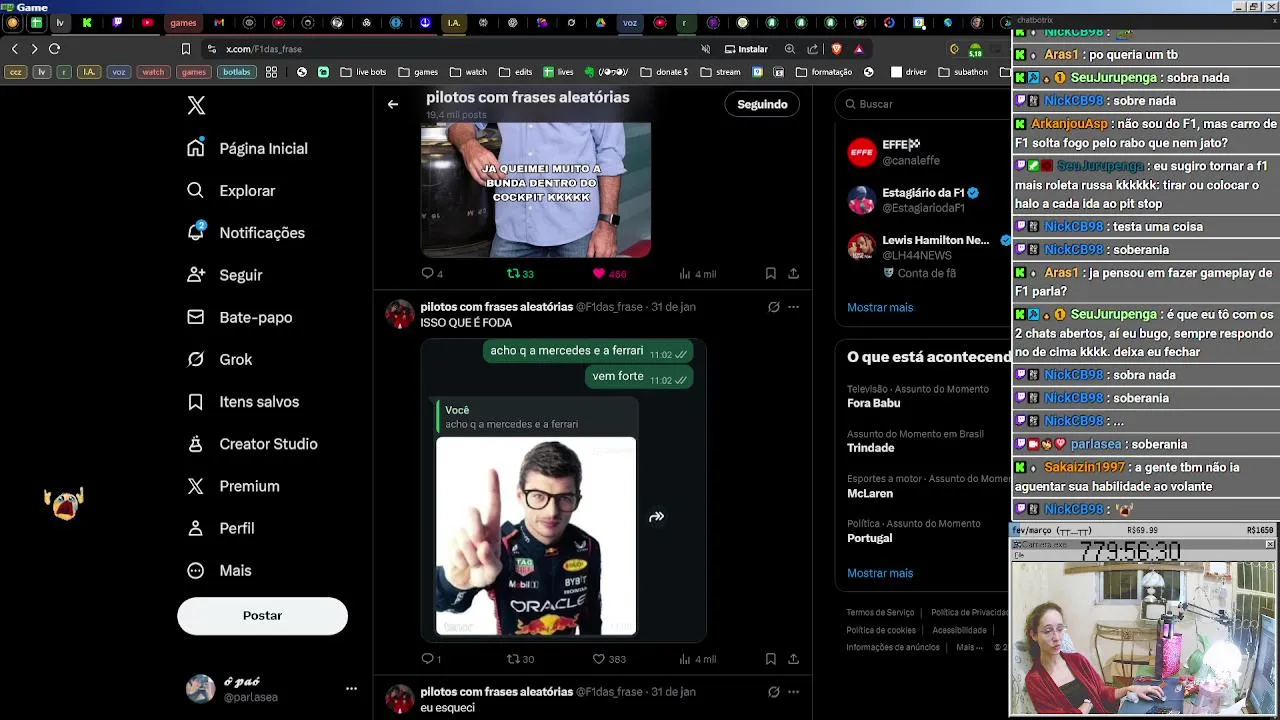
Task: Open more options on 'ISSO QUE É FODA' post
Action: point(793,307)
